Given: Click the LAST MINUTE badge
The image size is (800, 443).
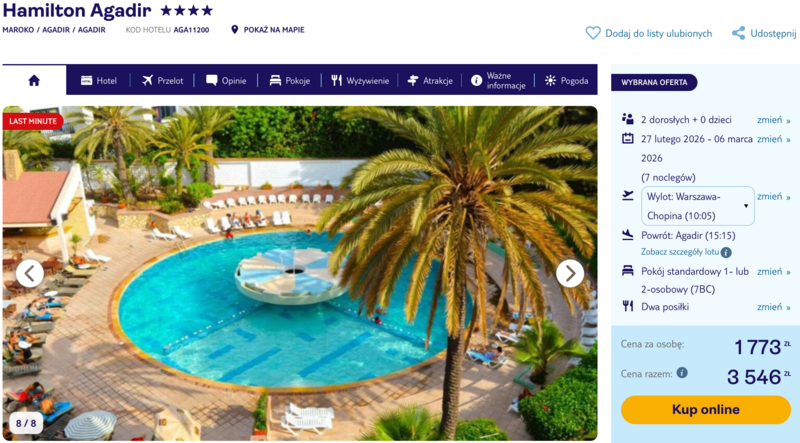Looking at the screenshot, I should pyautogui.click(x=33, y=121).
